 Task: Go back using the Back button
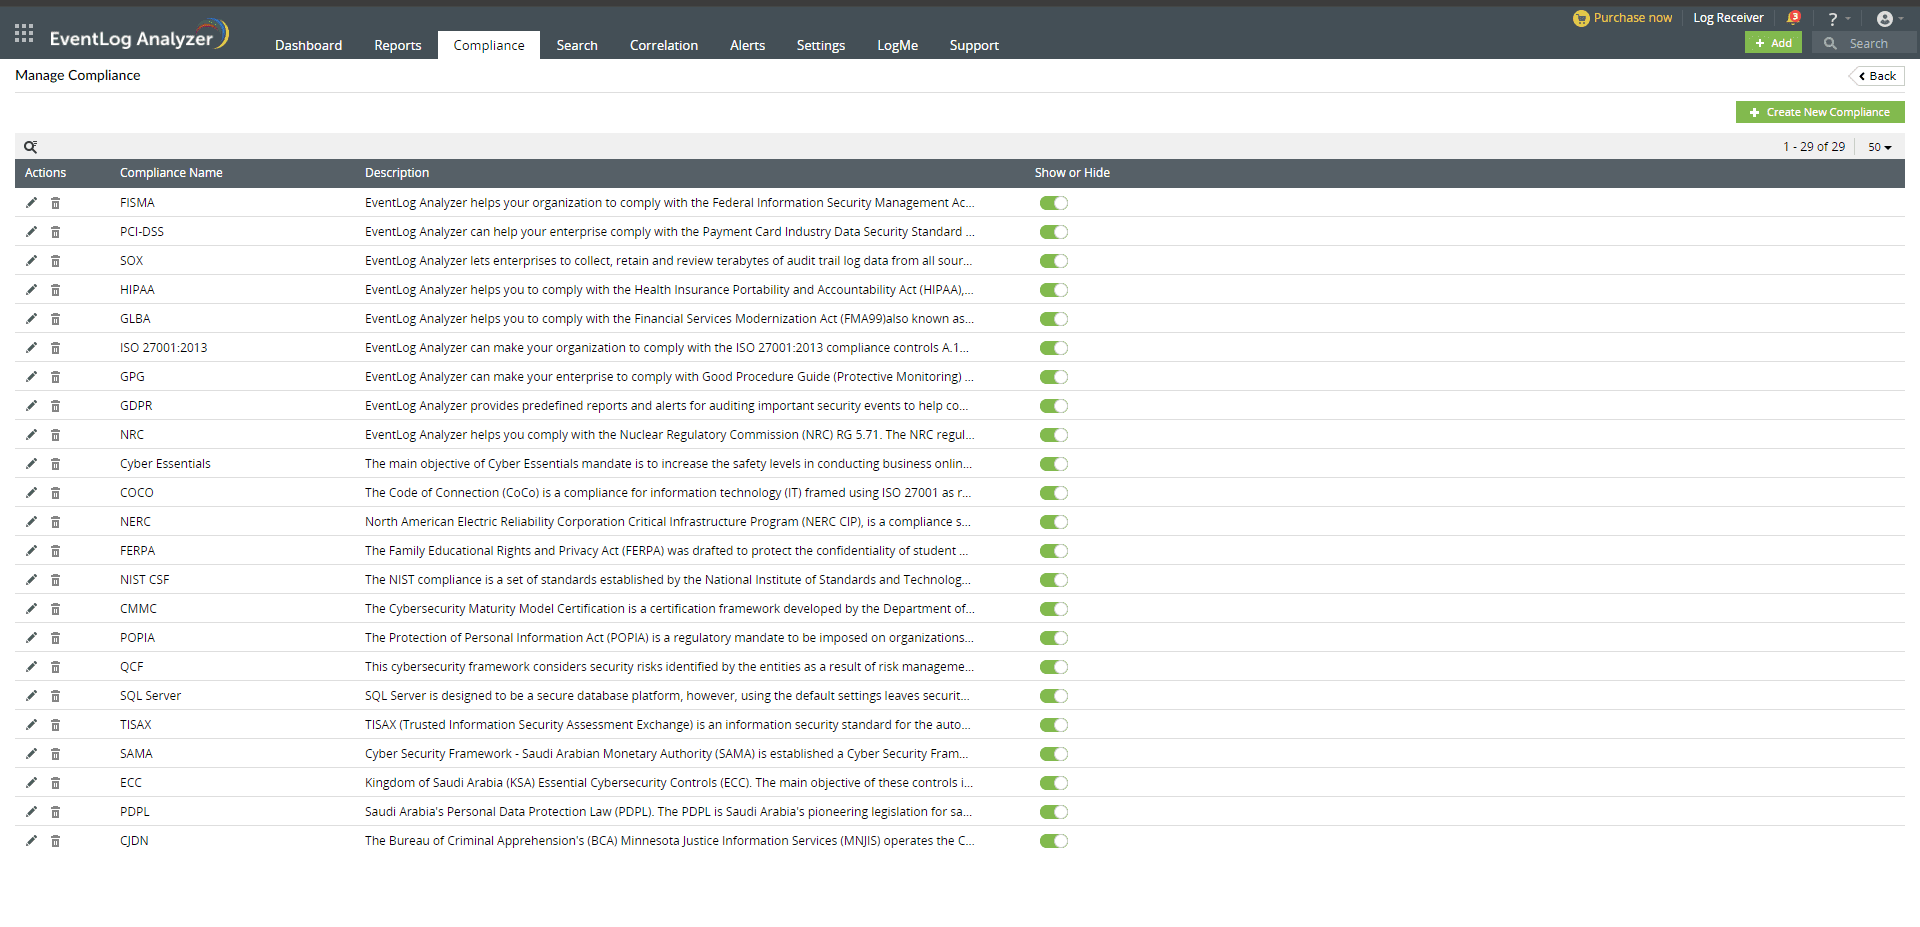(x=1877, y=76)
